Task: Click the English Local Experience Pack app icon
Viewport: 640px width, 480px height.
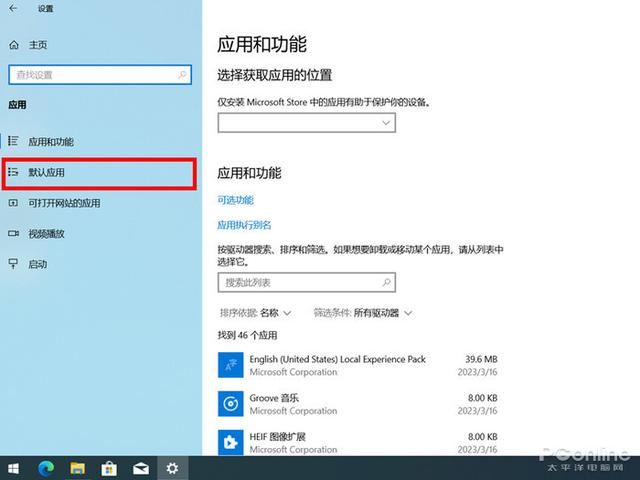Action: [231, 365]
